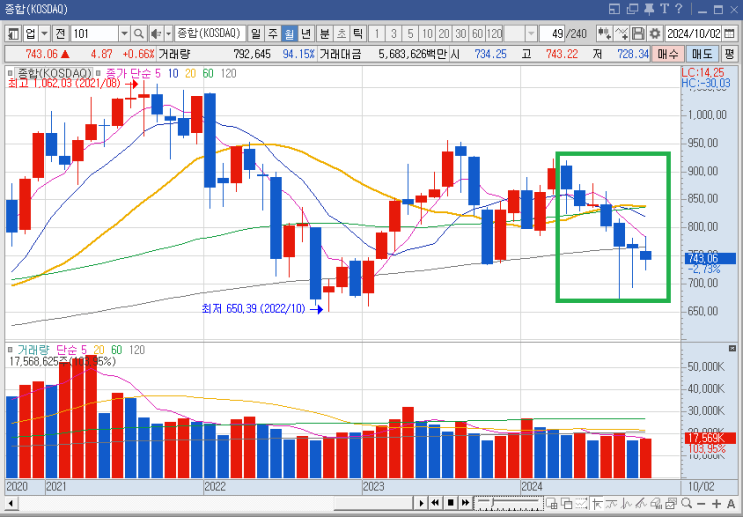This screenshot has height=517, width=743.
Task: Click the magnifier zoom icon at bottom
Action: coord(686,503)
